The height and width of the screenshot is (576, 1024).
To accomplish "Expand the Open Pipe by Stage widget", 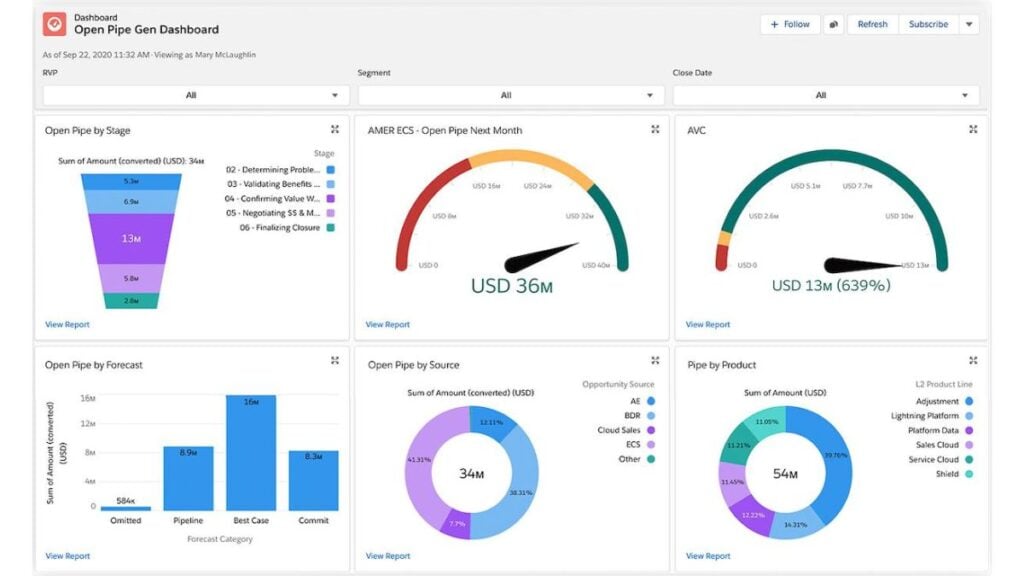I will tap(335, 129).
